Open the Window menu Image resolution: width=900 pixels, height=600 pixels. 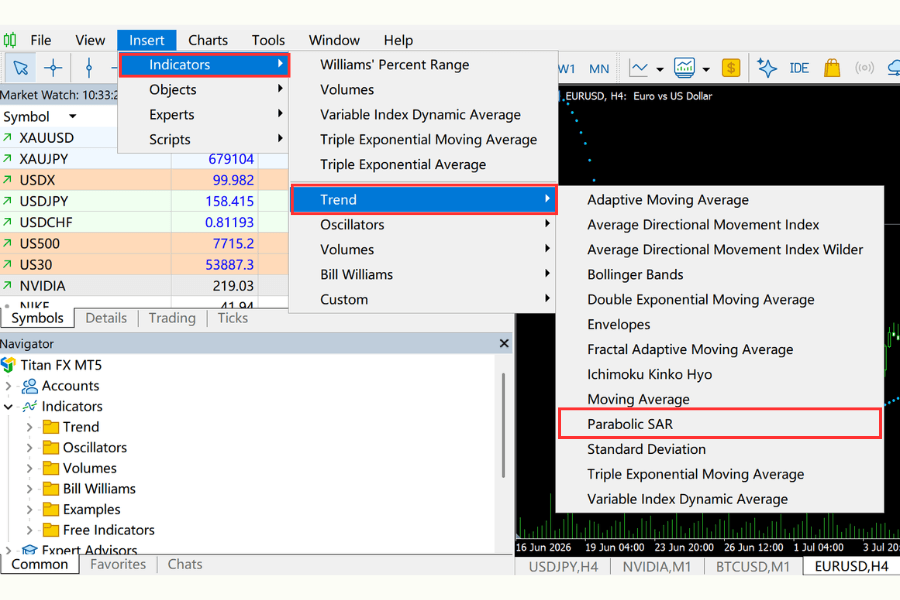334,40
